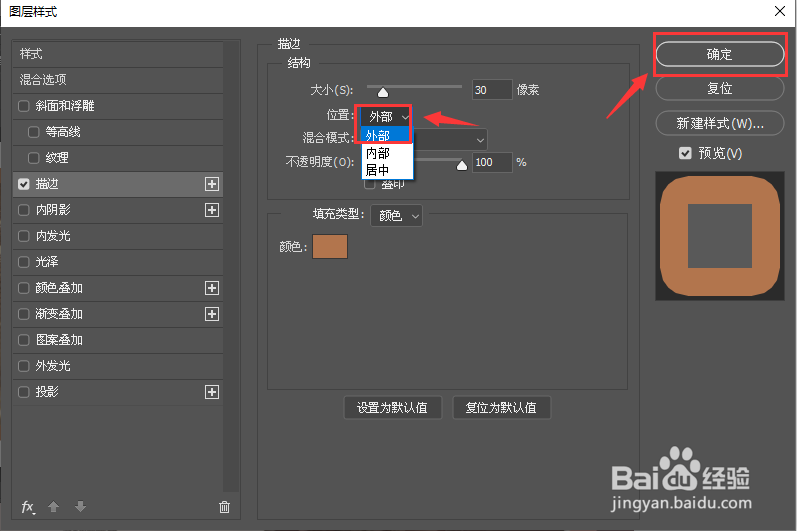Add another 渐变叠加 effect with plus icon
This screenshot has width=797, height=531.
(212, 314)
